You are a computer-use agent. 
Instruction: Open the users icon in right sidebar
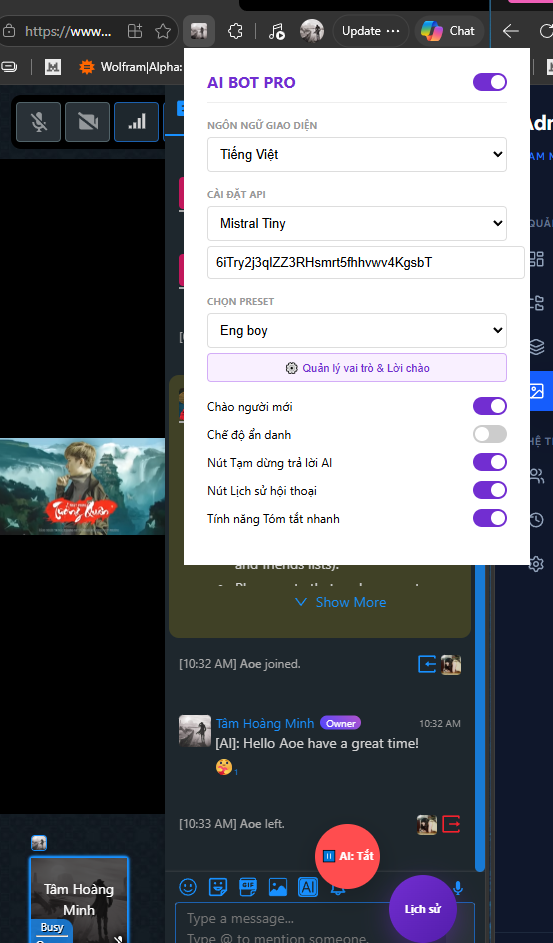[x=536, y=475]
